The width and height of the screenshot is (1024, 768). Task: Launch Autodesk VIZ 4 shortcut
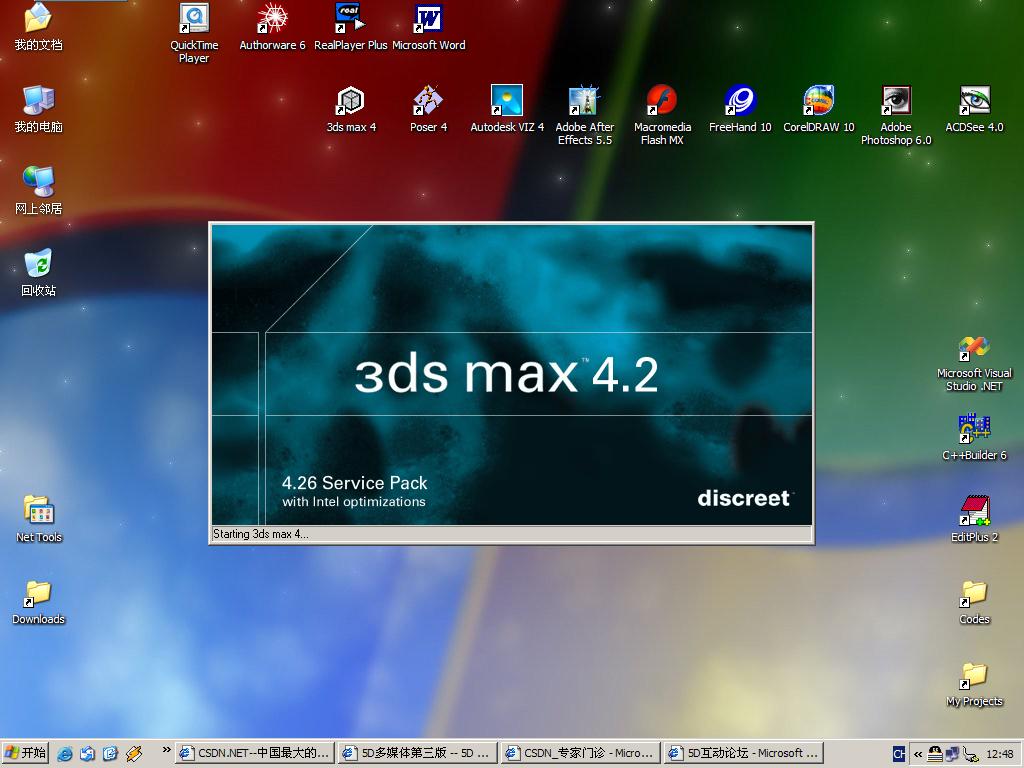click(507, 101)
